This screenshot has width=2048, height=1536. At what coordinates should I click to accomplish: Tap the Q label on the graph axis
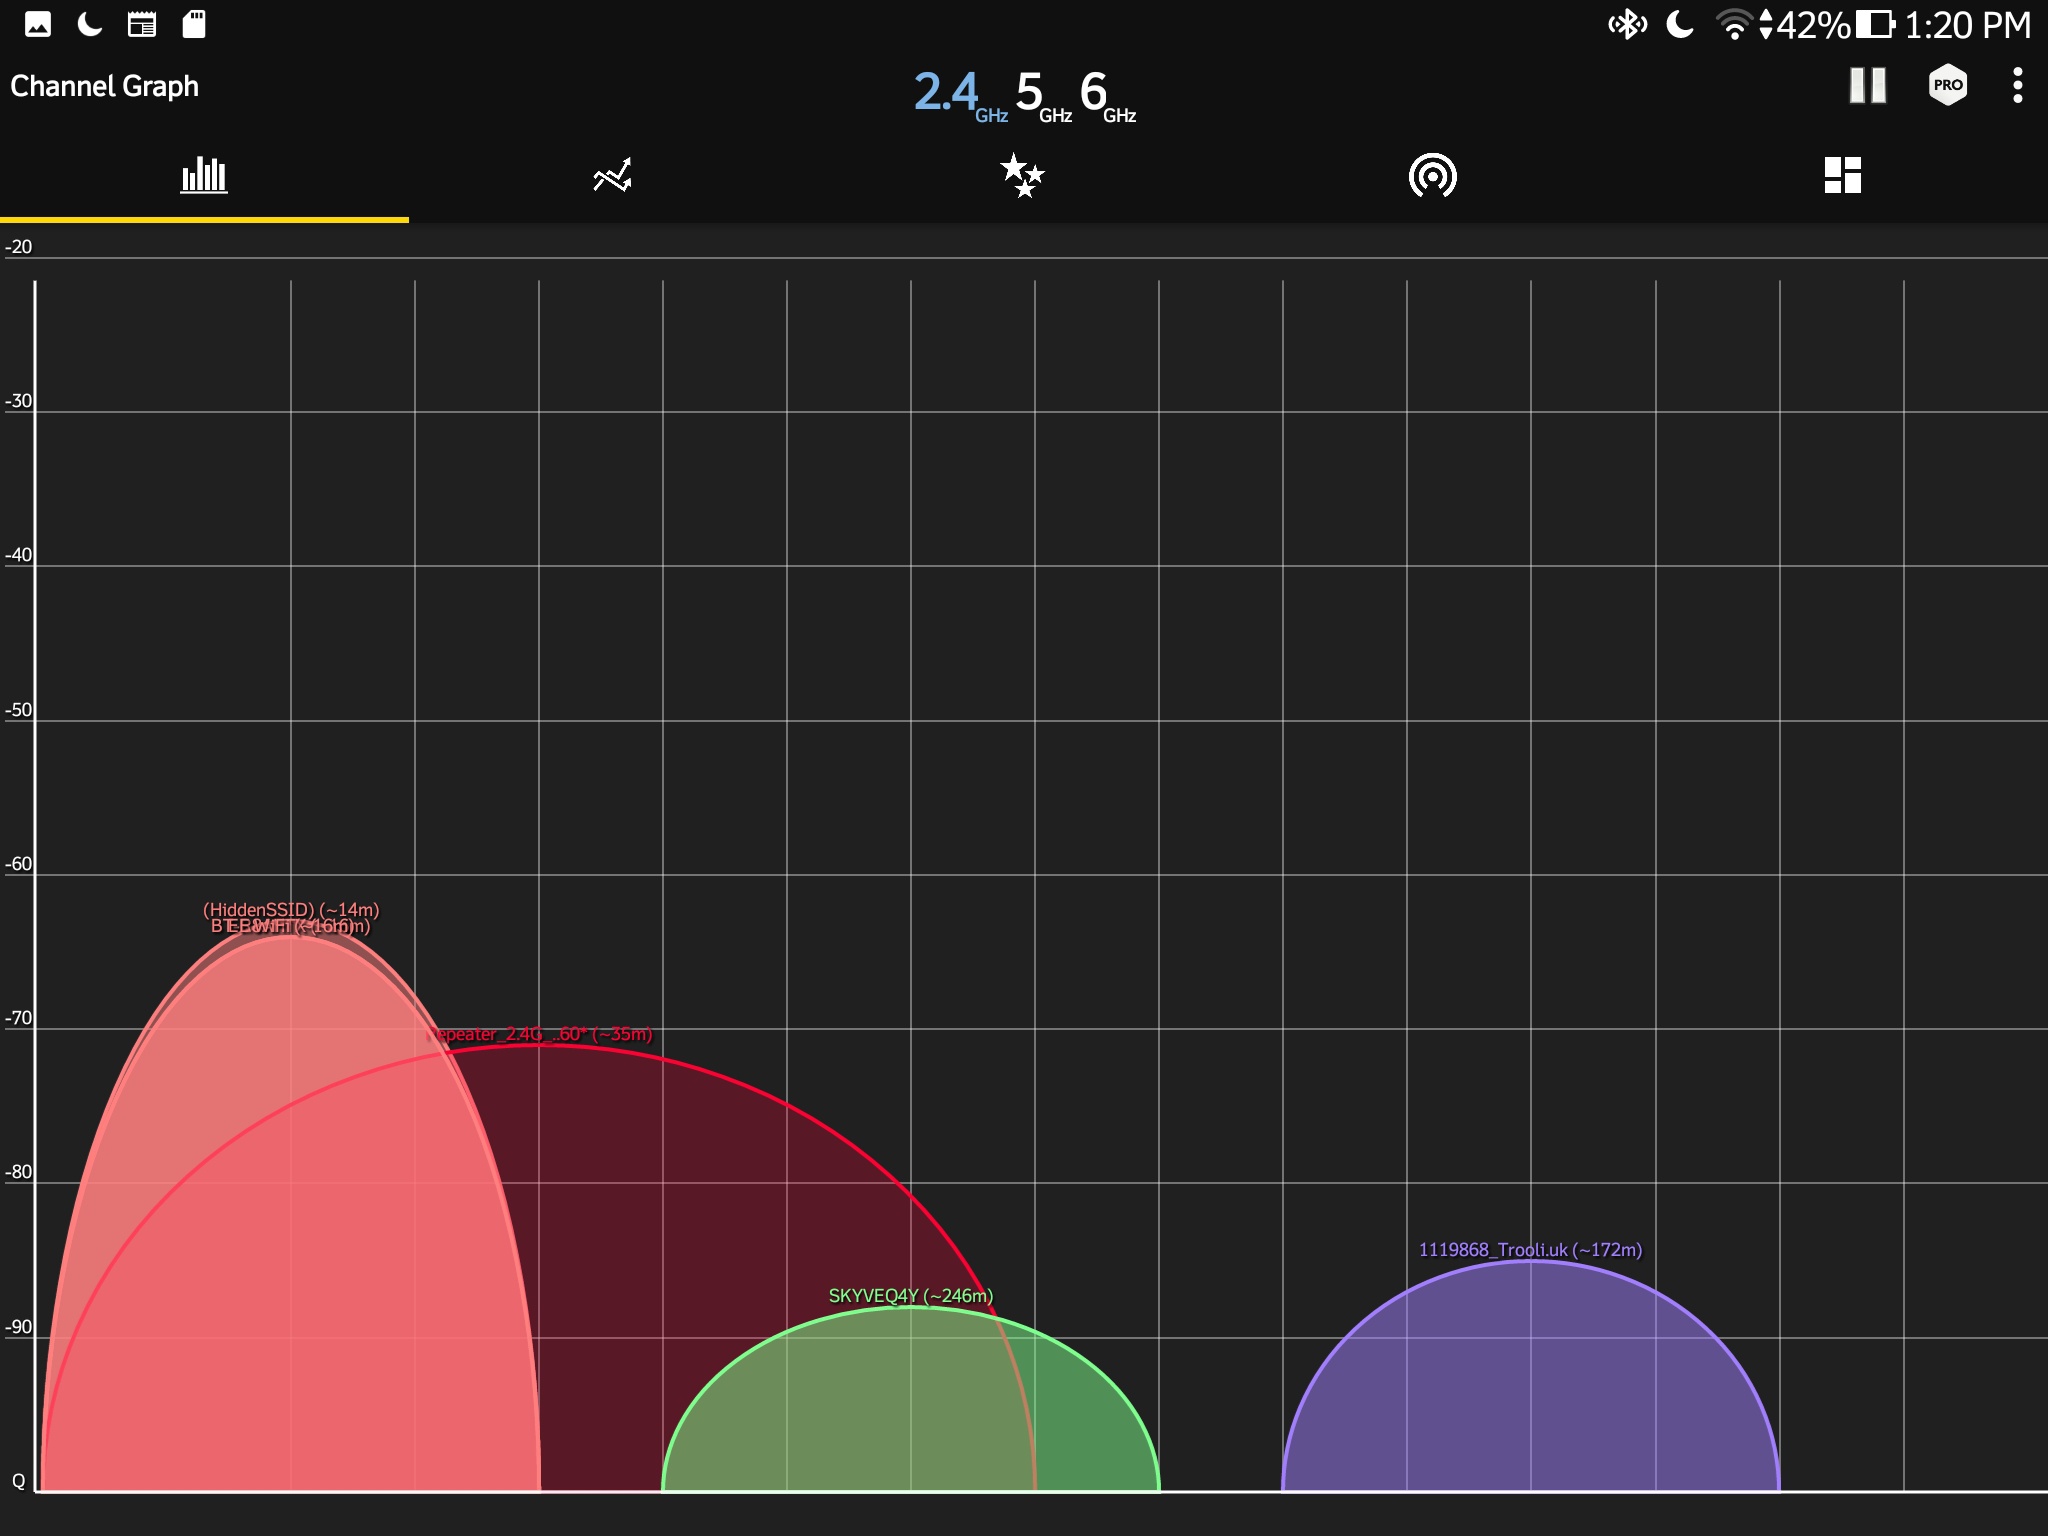tap(18, 1481)
